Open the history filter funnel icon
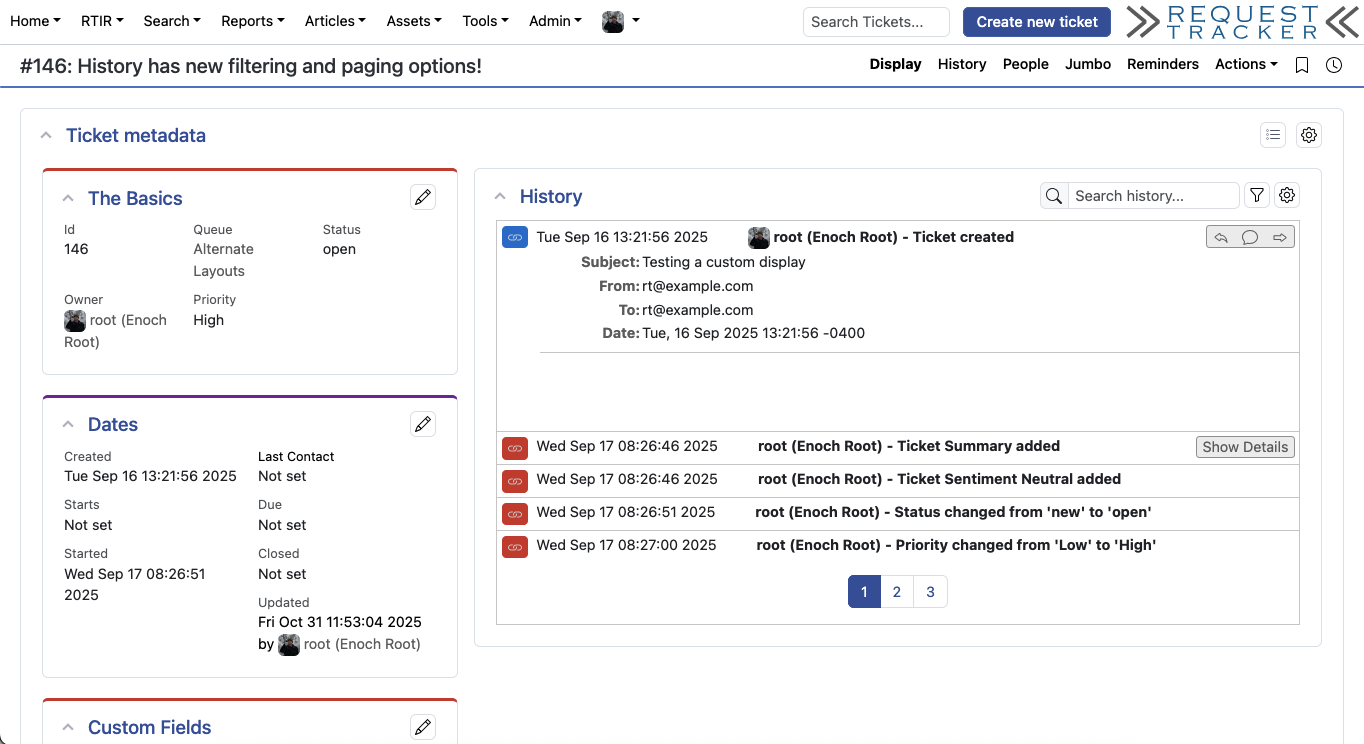The height and width of the screenshot is (744, 1364). 1257,196
